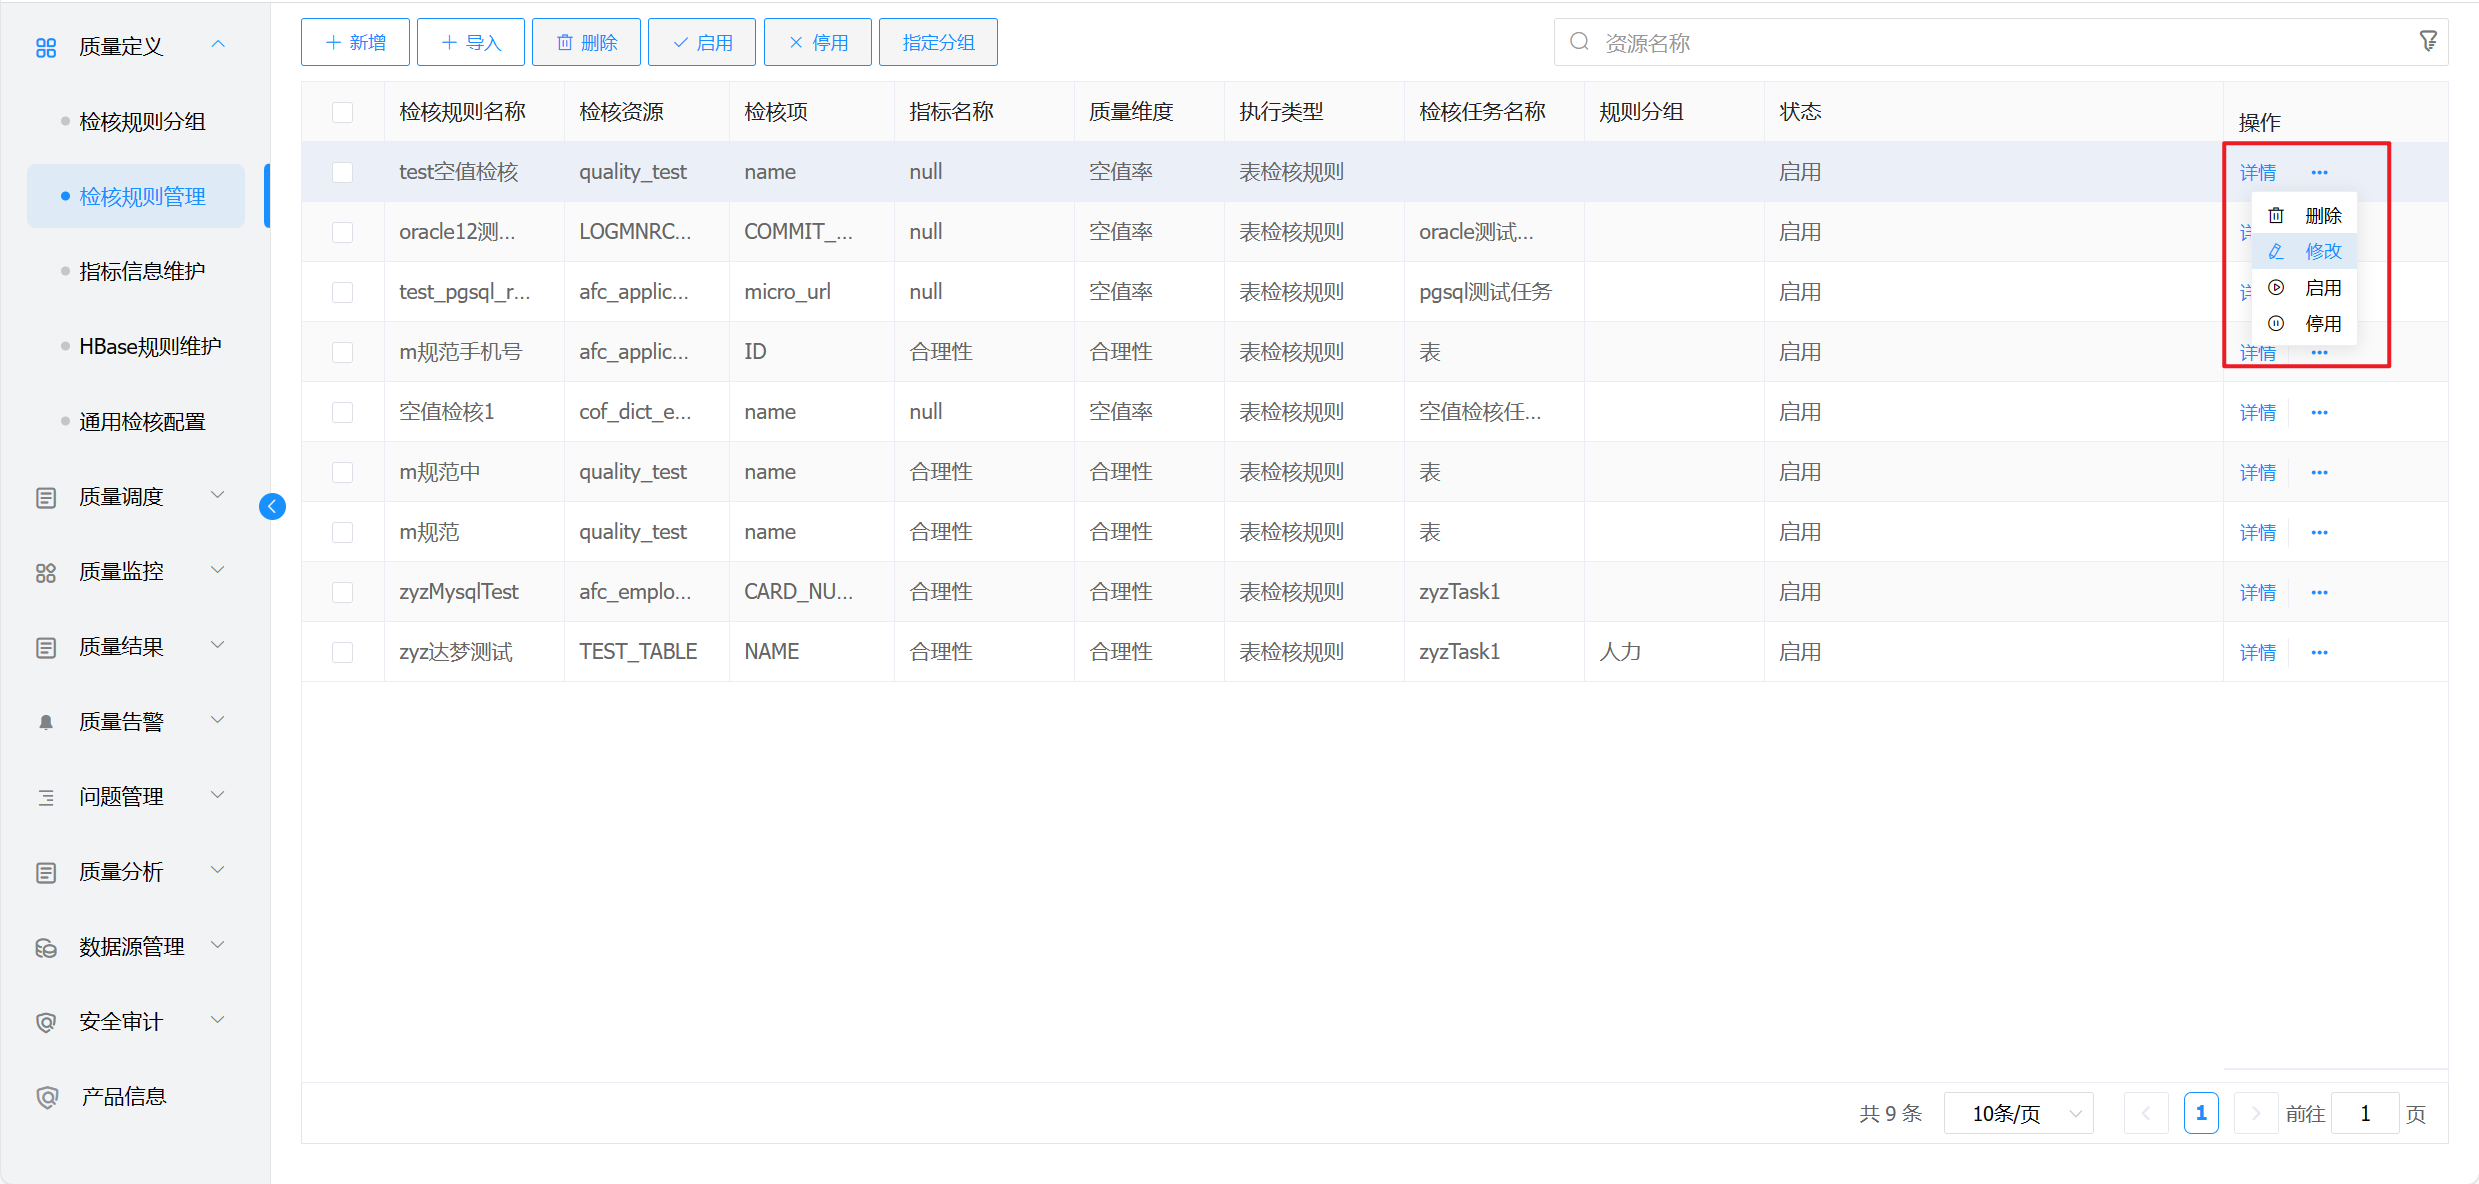Viewport: 2479px width, 1184px height.
Task: Click the filter funnel icon in search bar
Action: point(2427,42)
